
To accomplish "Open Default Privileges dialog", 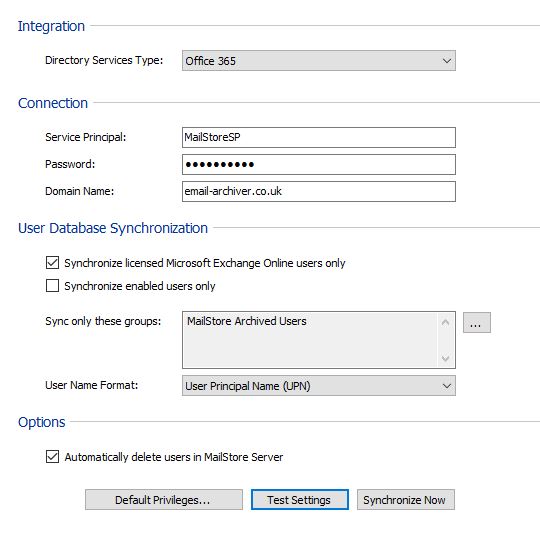I will (164, 499).
